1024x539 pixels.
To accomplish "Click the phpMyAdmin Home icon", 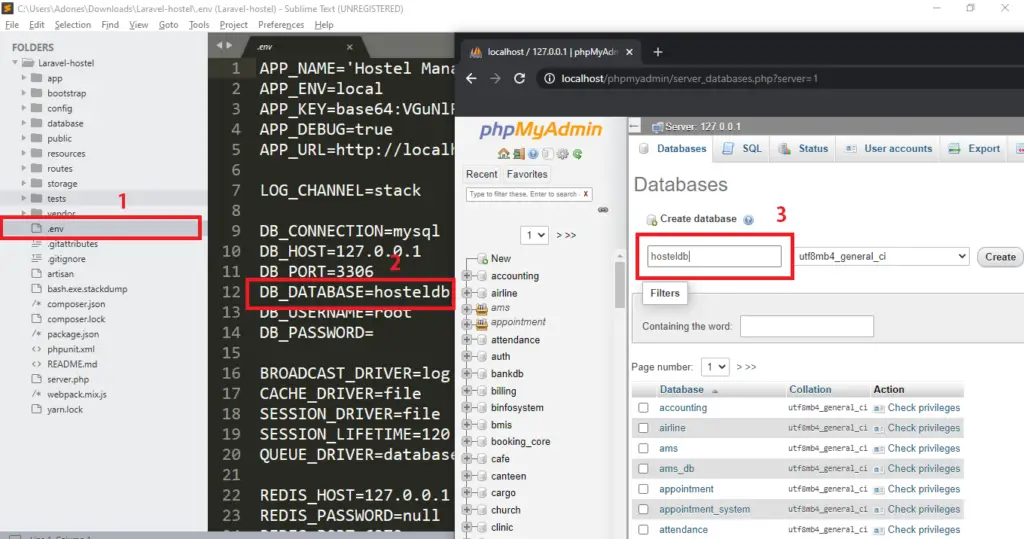I will pos(506,154).
